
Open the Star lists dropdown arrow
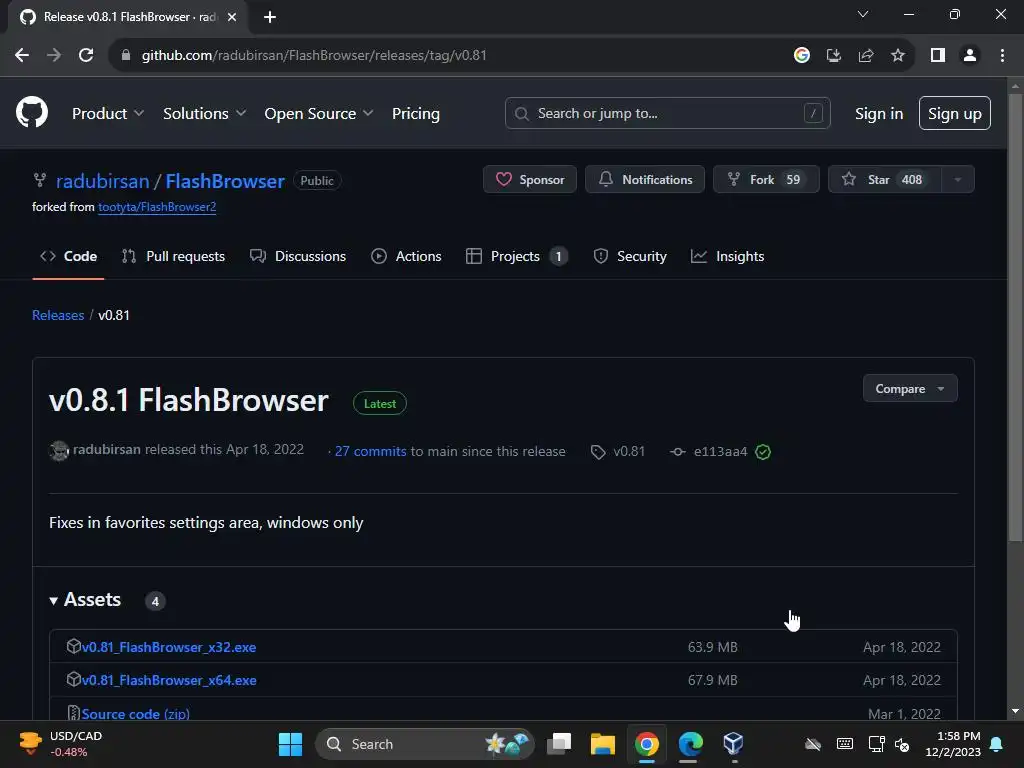coord(957,180)
